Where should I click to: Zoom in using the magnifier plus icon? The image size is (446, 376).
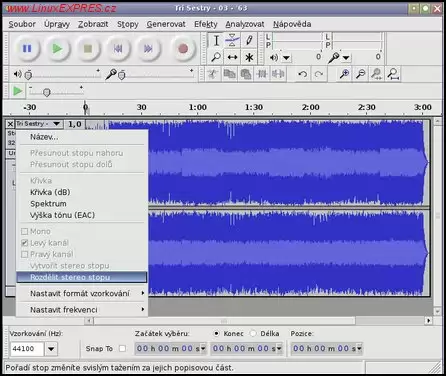(344, 74)
